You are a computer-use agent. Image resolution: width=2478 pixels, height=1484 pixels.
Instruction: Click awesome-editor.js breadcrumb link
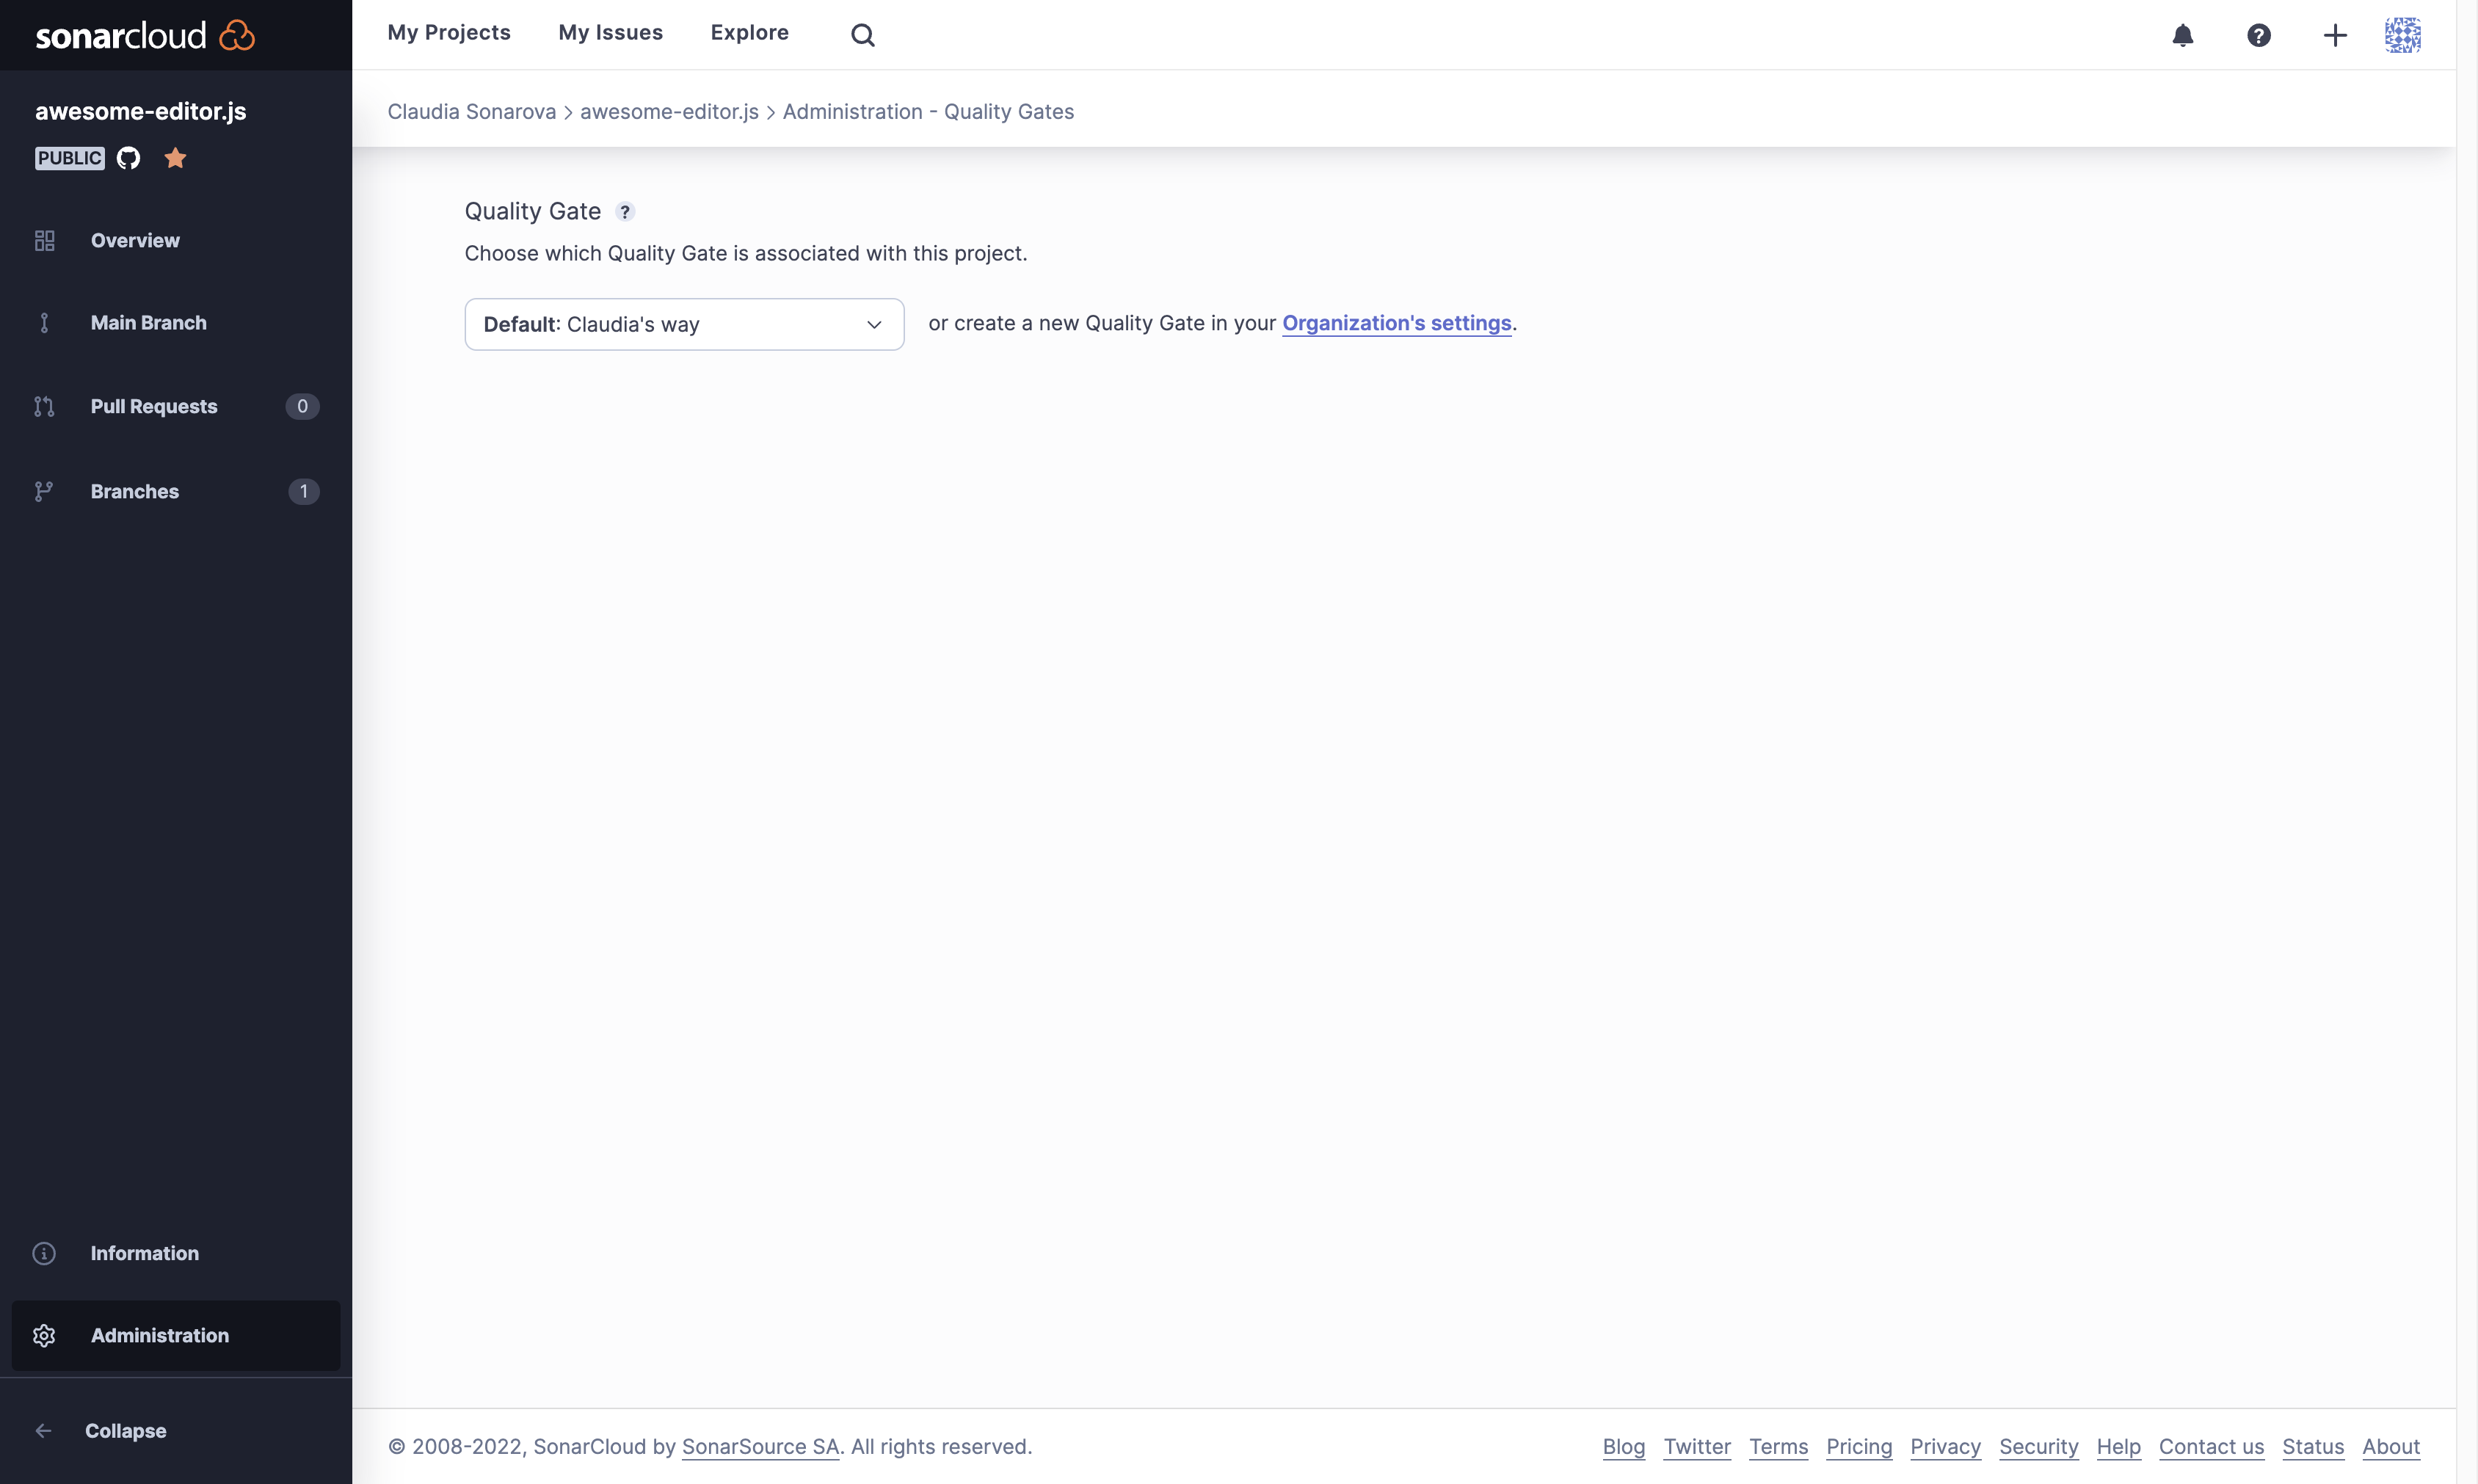tap(669, 112)
